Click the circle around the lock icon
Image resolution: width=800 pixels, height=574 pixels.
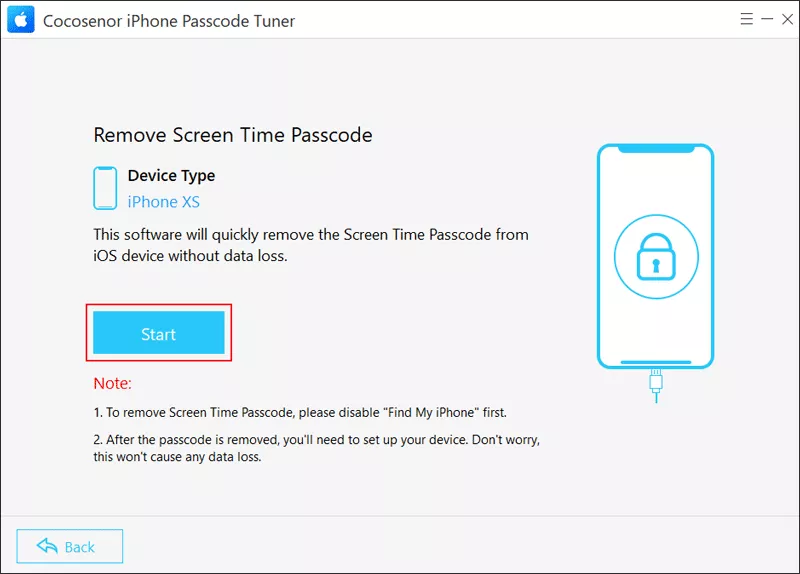(656, 257)
